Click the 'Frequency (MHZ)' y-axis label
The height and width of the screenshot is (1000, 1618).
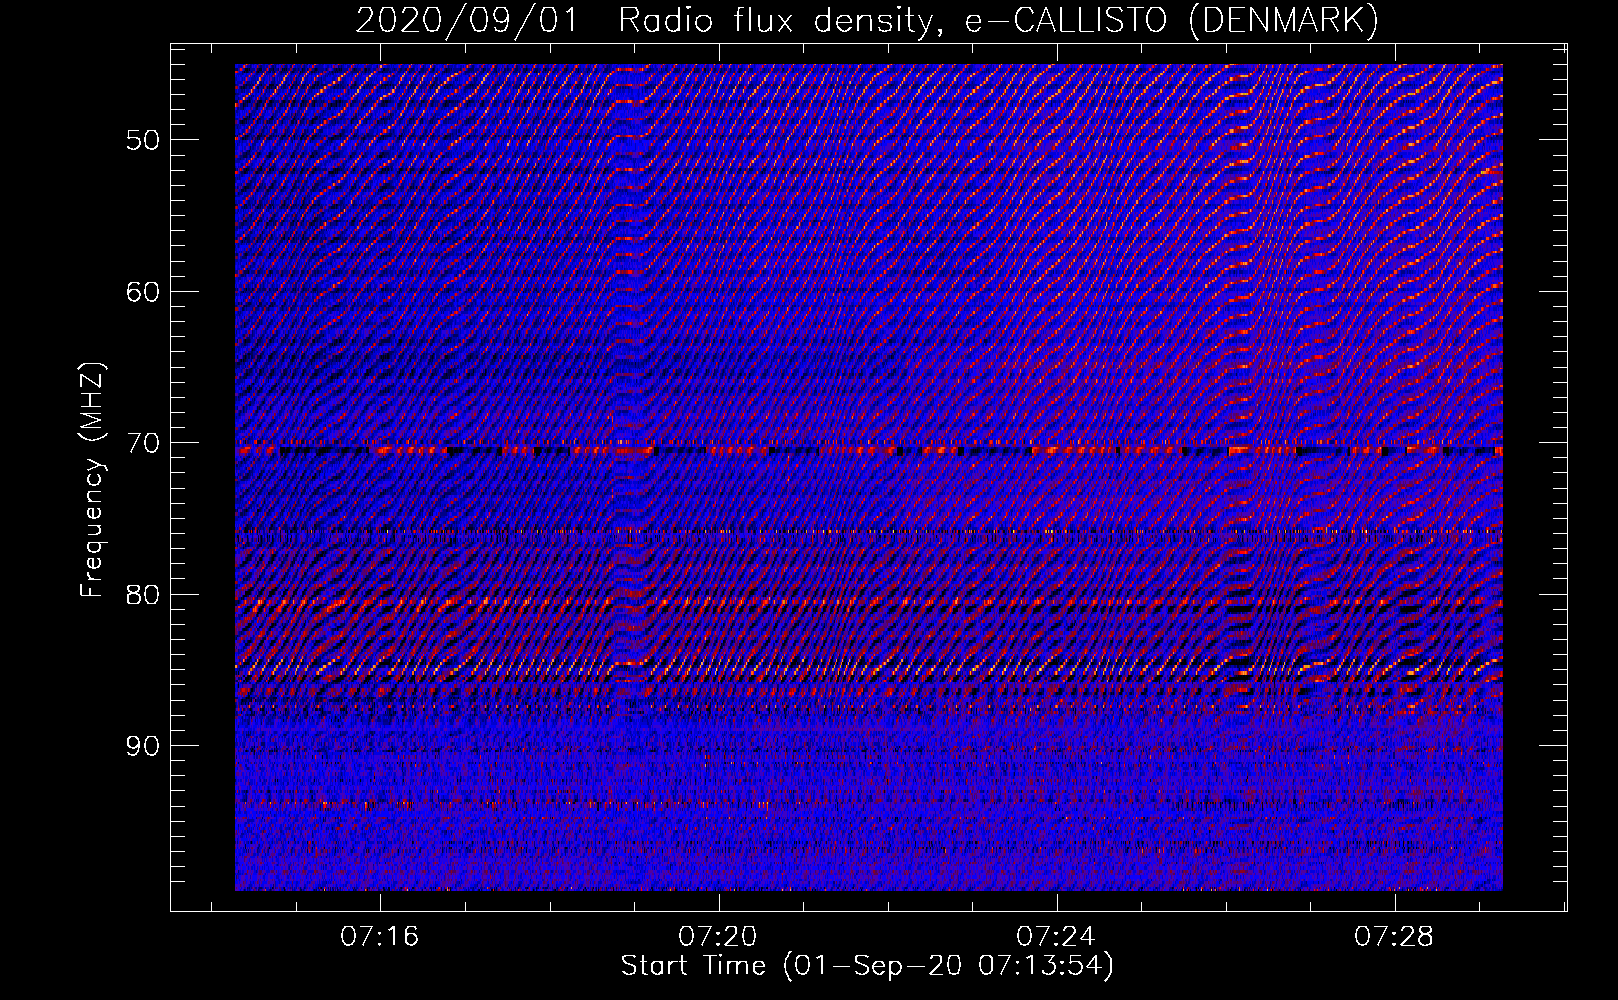pos(92,480)
